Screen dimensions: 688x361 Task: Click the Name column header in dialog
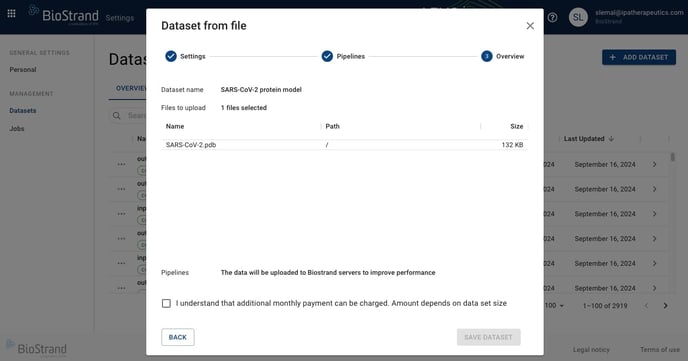click(x=175, y=126)
